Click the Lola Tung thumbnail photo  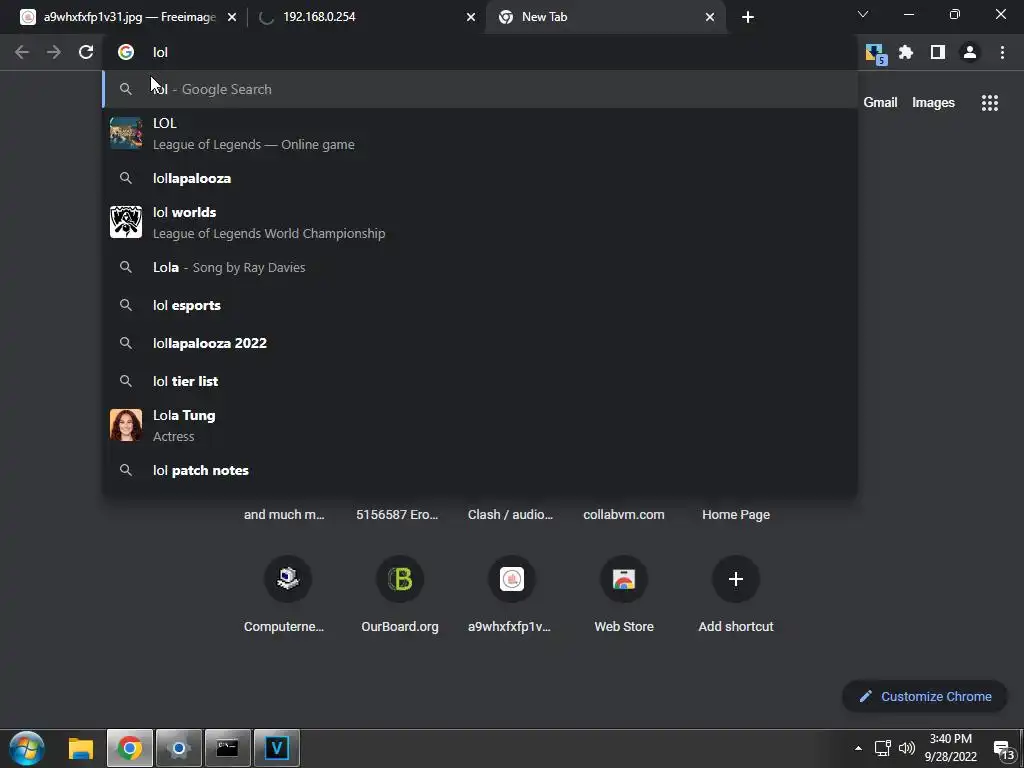(126, 425)
